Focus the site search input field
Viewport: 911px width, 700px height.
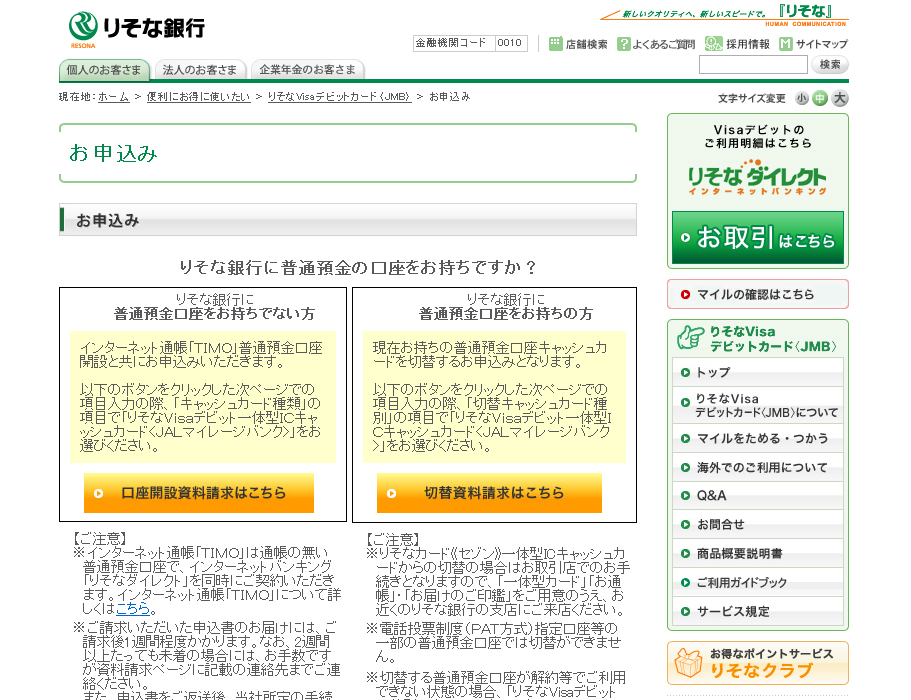pos(753,64)
